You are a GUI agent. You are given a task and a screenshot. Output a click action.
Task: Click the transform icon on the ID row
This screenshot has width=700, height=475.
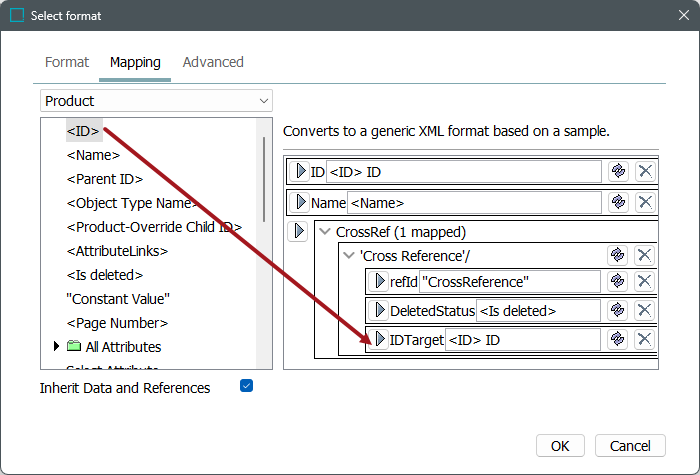coord(618,171)
